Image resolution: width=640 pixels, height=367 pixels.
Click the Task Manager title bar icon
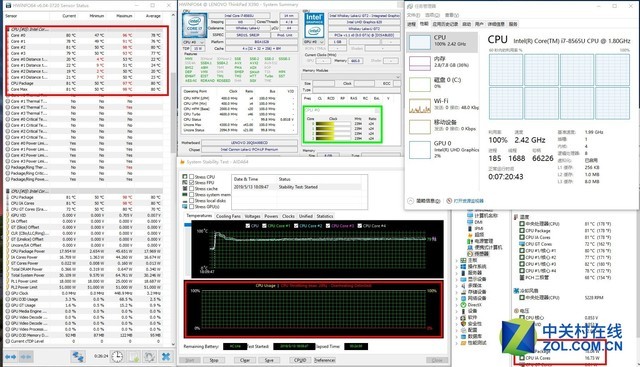pyautogui.click(x=410, y=6)
